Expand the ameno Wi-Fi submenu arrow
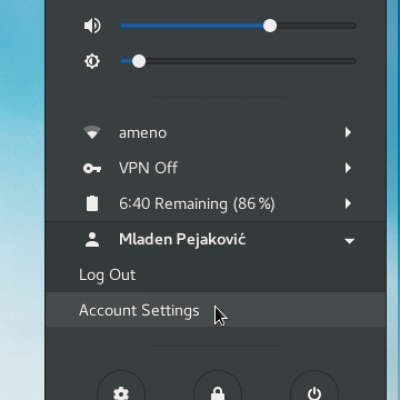Image resolution: width=400 pixels, height=400 pixels. point(348,133)
